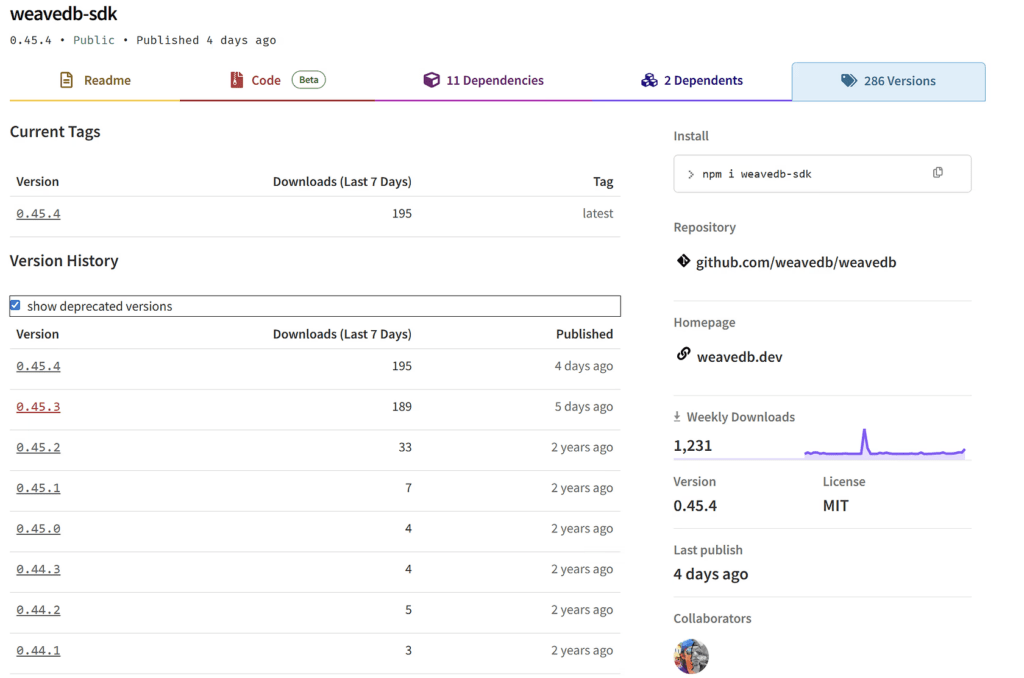Click the Versions tags icon
The width and height of the screenshot is (1024, 678).
[849, 81]
